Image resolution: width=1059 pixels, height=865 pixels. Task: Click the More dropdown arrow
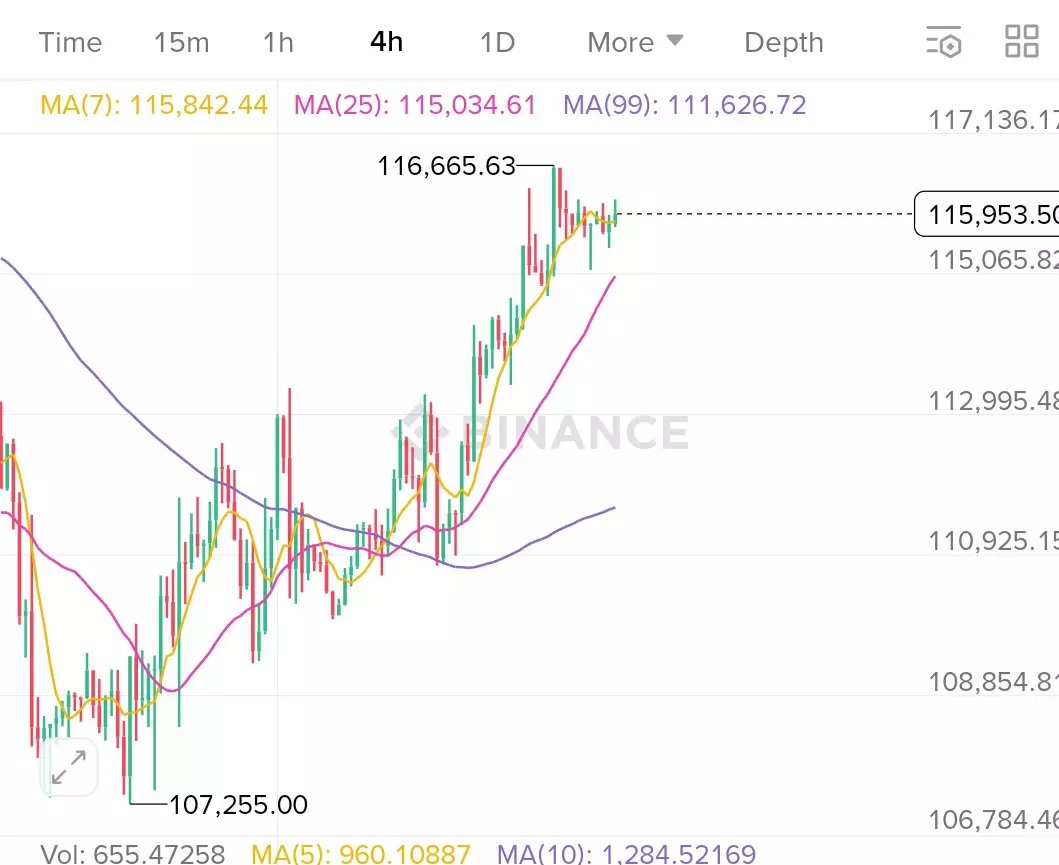click(675, 41)
